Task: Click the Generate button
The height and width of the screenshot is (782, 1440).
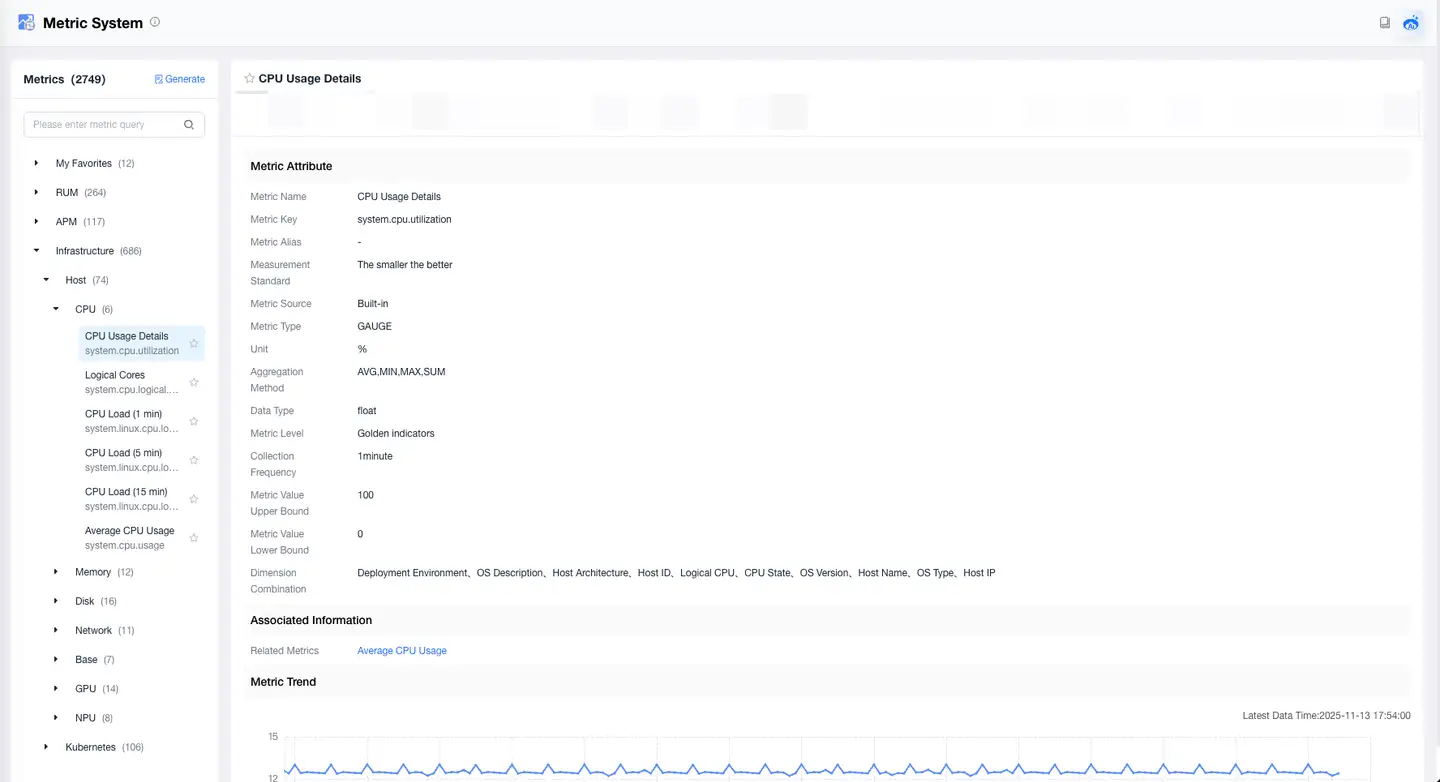Action: 180,79
